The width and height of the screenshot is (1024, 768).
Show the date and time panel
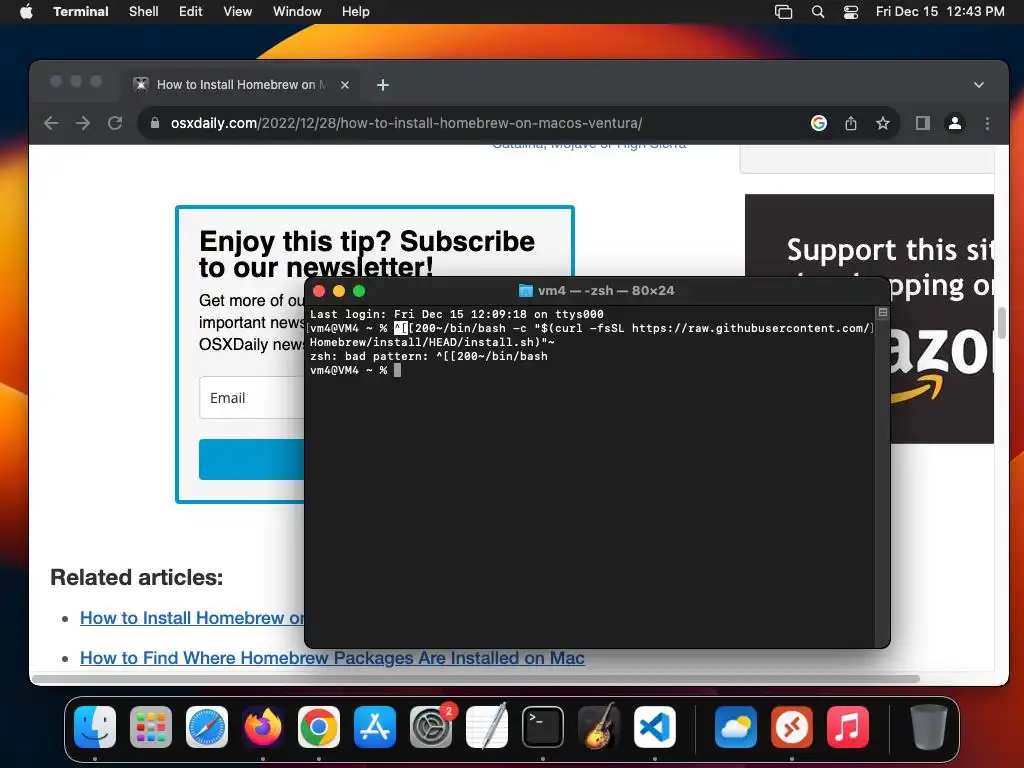[940, 11]
